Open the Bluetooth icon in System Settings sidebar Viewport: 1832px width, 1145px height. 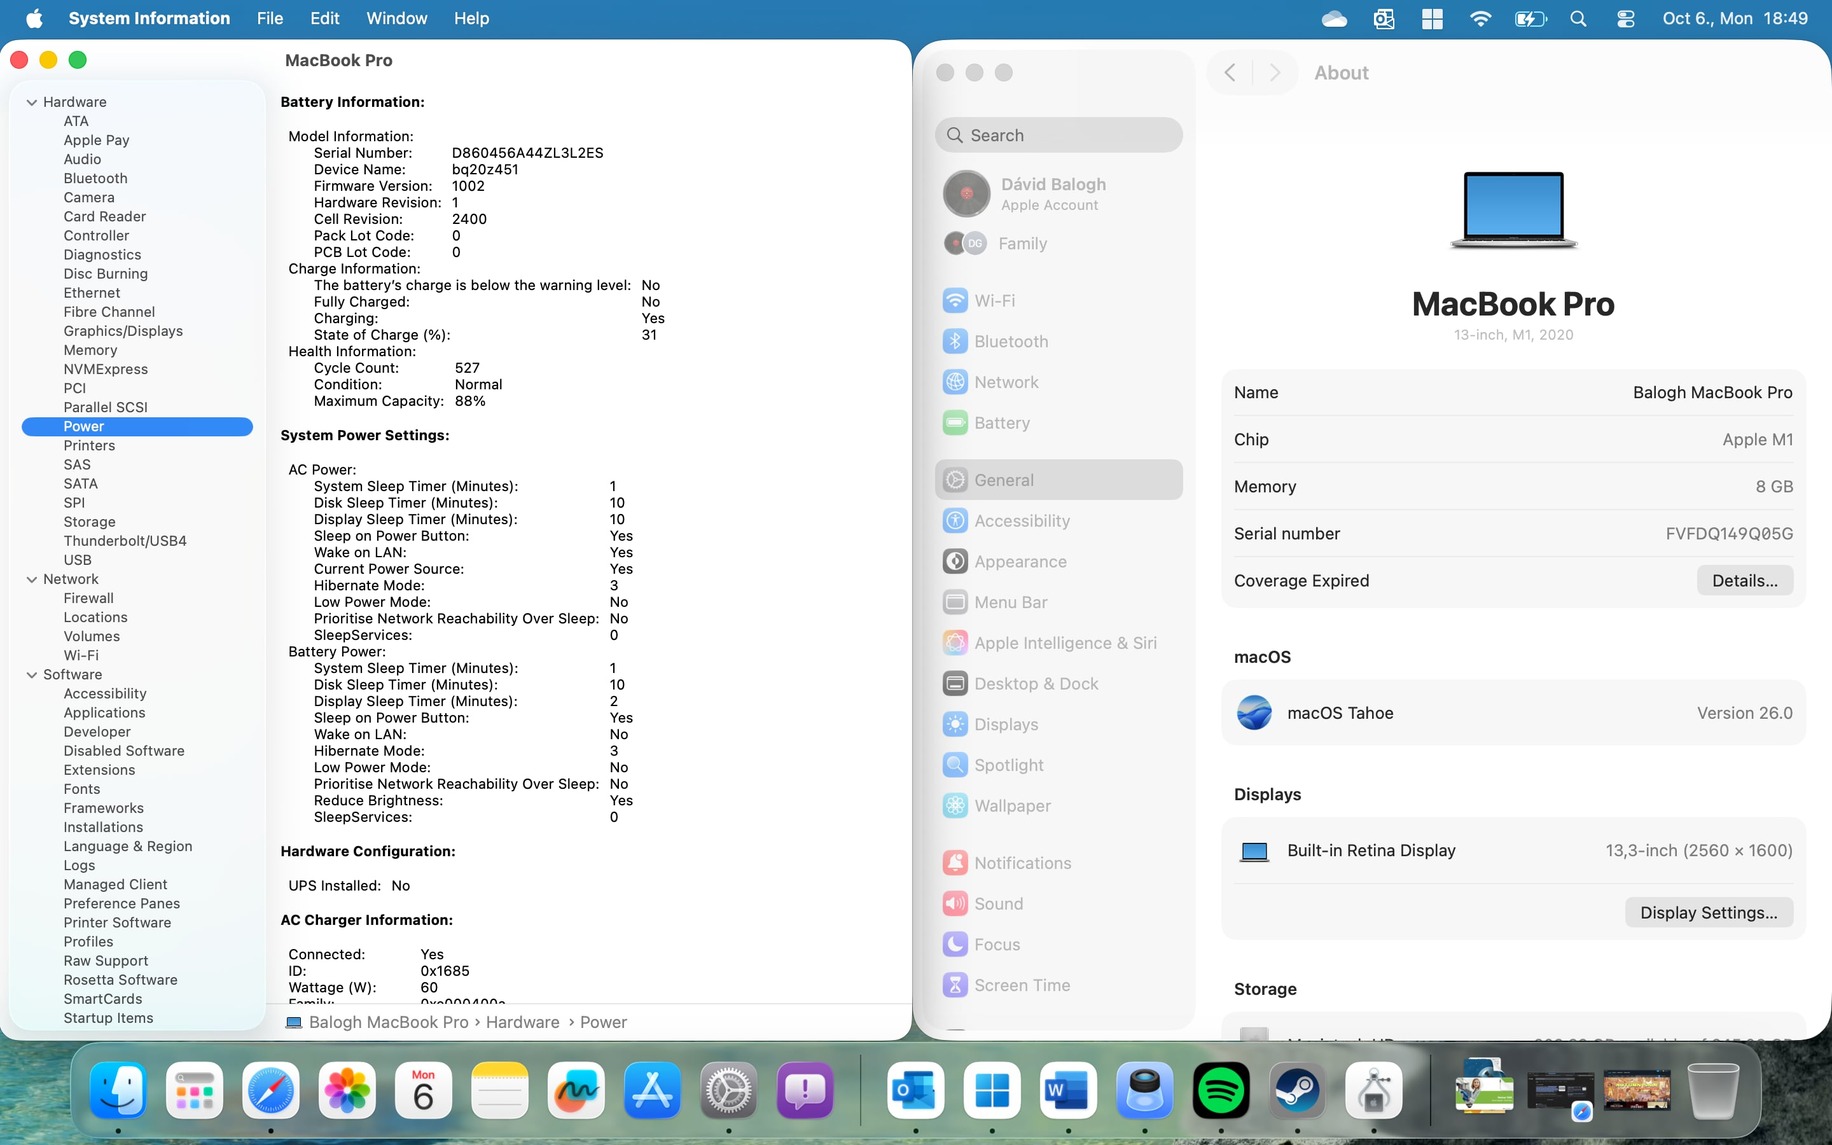click(955, 341)
